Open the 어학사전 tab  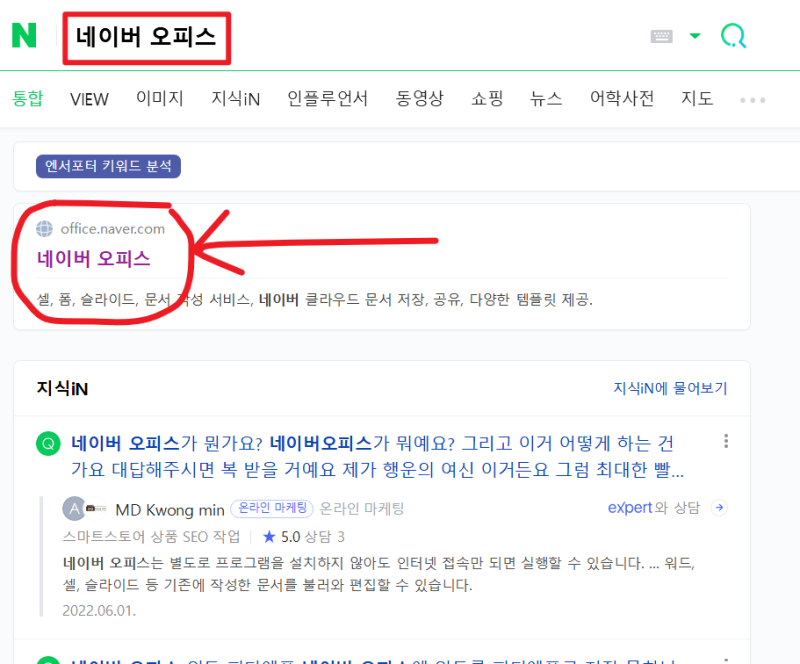(622, 98)
